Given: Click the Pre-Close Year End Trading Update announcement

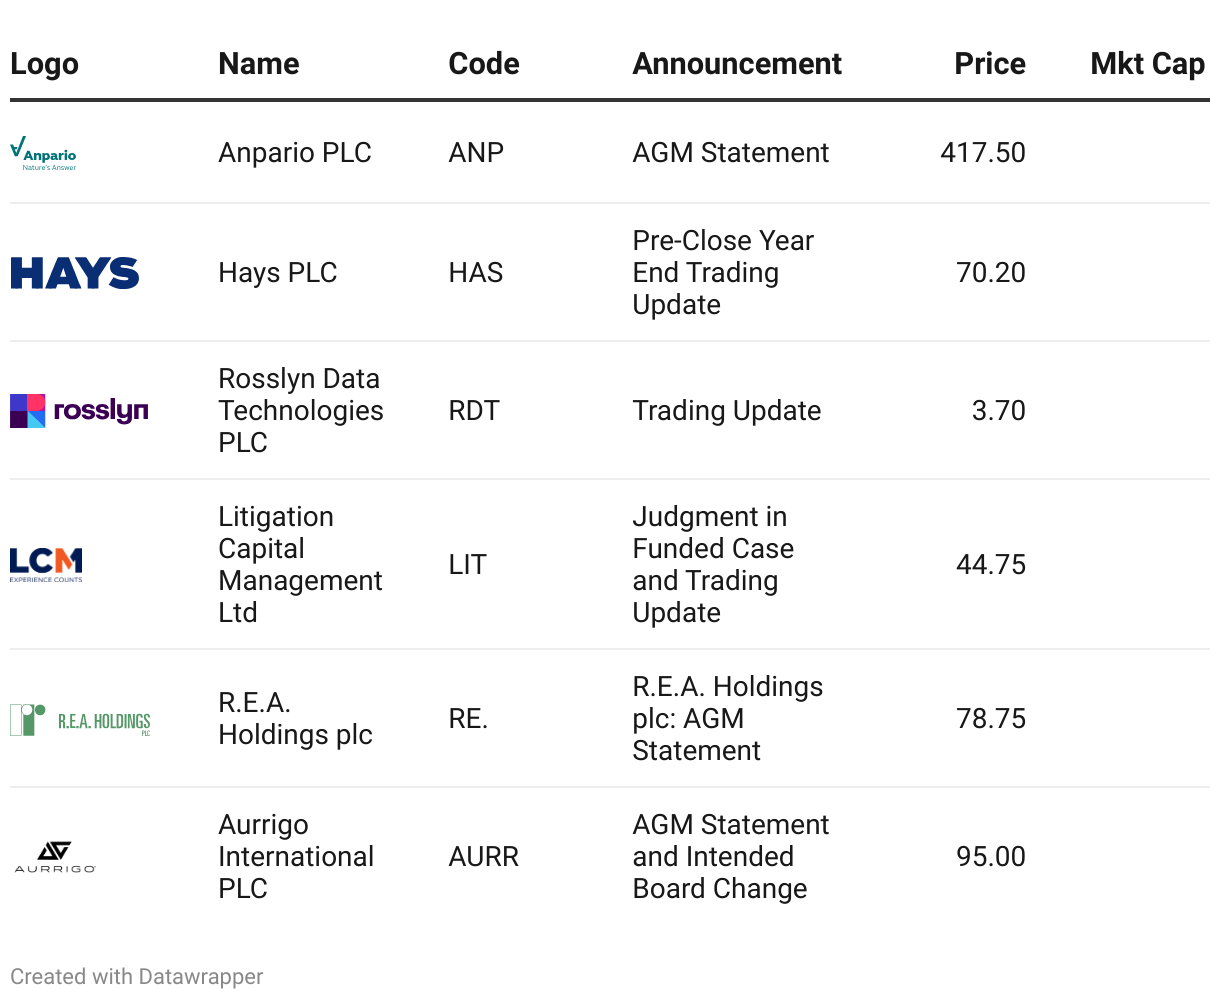Looking at the screenshot, I should pos(722,273).
